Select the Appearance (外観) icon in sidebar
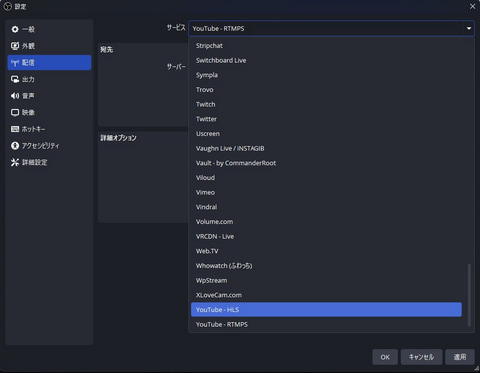This screenshot has height=373, width=480. click(15, 46)
